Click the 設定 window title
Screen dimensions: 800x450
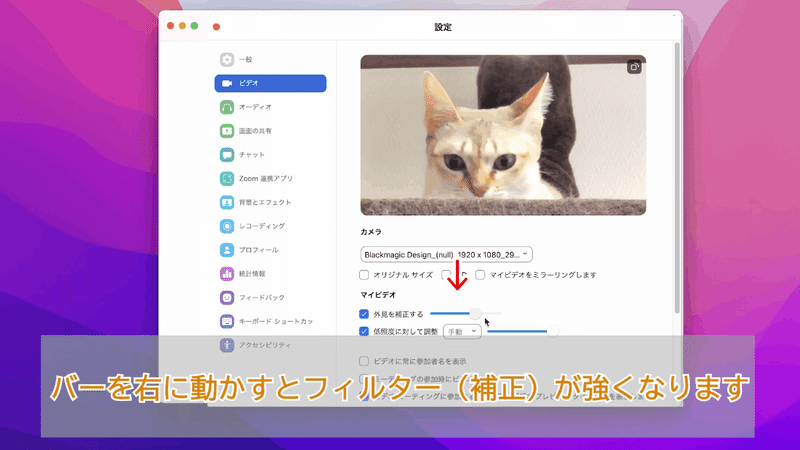tap(443, 27)
